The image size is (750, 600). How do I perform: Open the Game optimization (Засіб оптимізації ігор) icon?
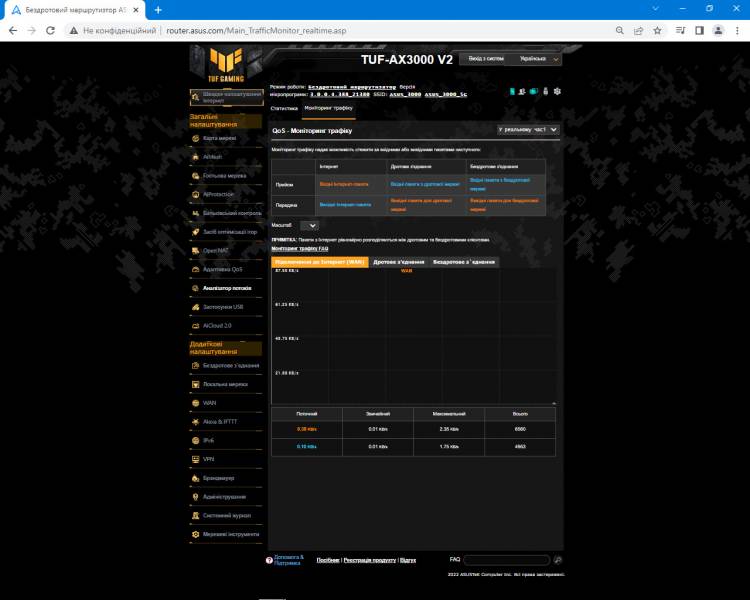pos(195,232)
